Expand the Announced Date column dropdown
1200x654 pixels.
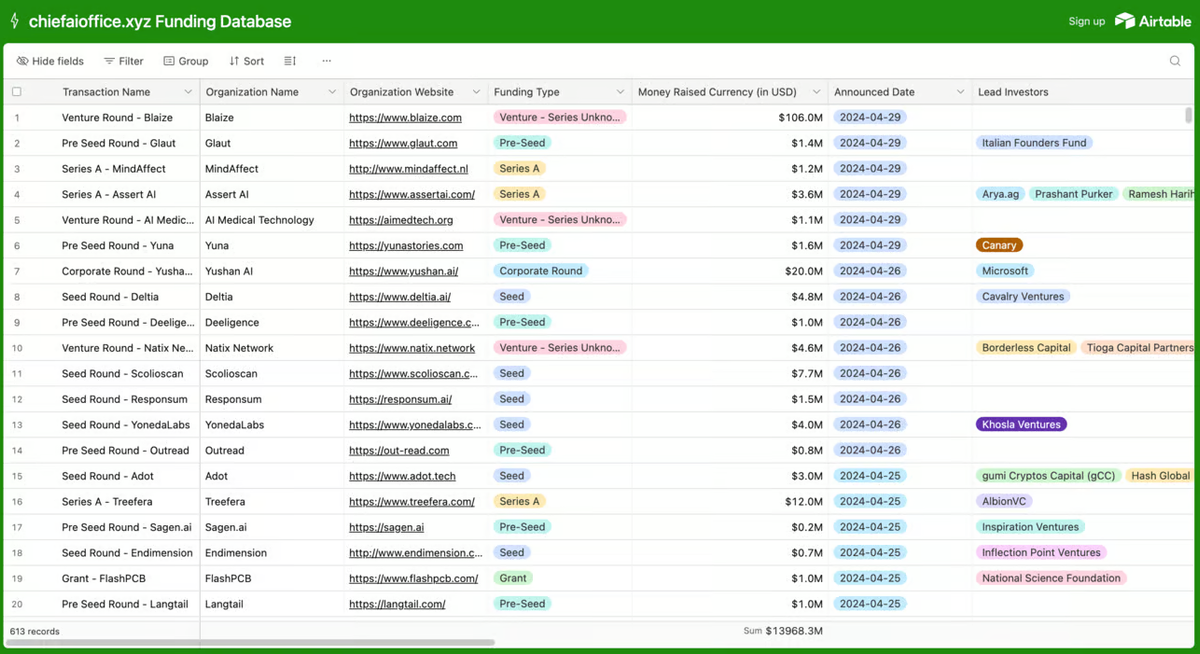[960, 92]
